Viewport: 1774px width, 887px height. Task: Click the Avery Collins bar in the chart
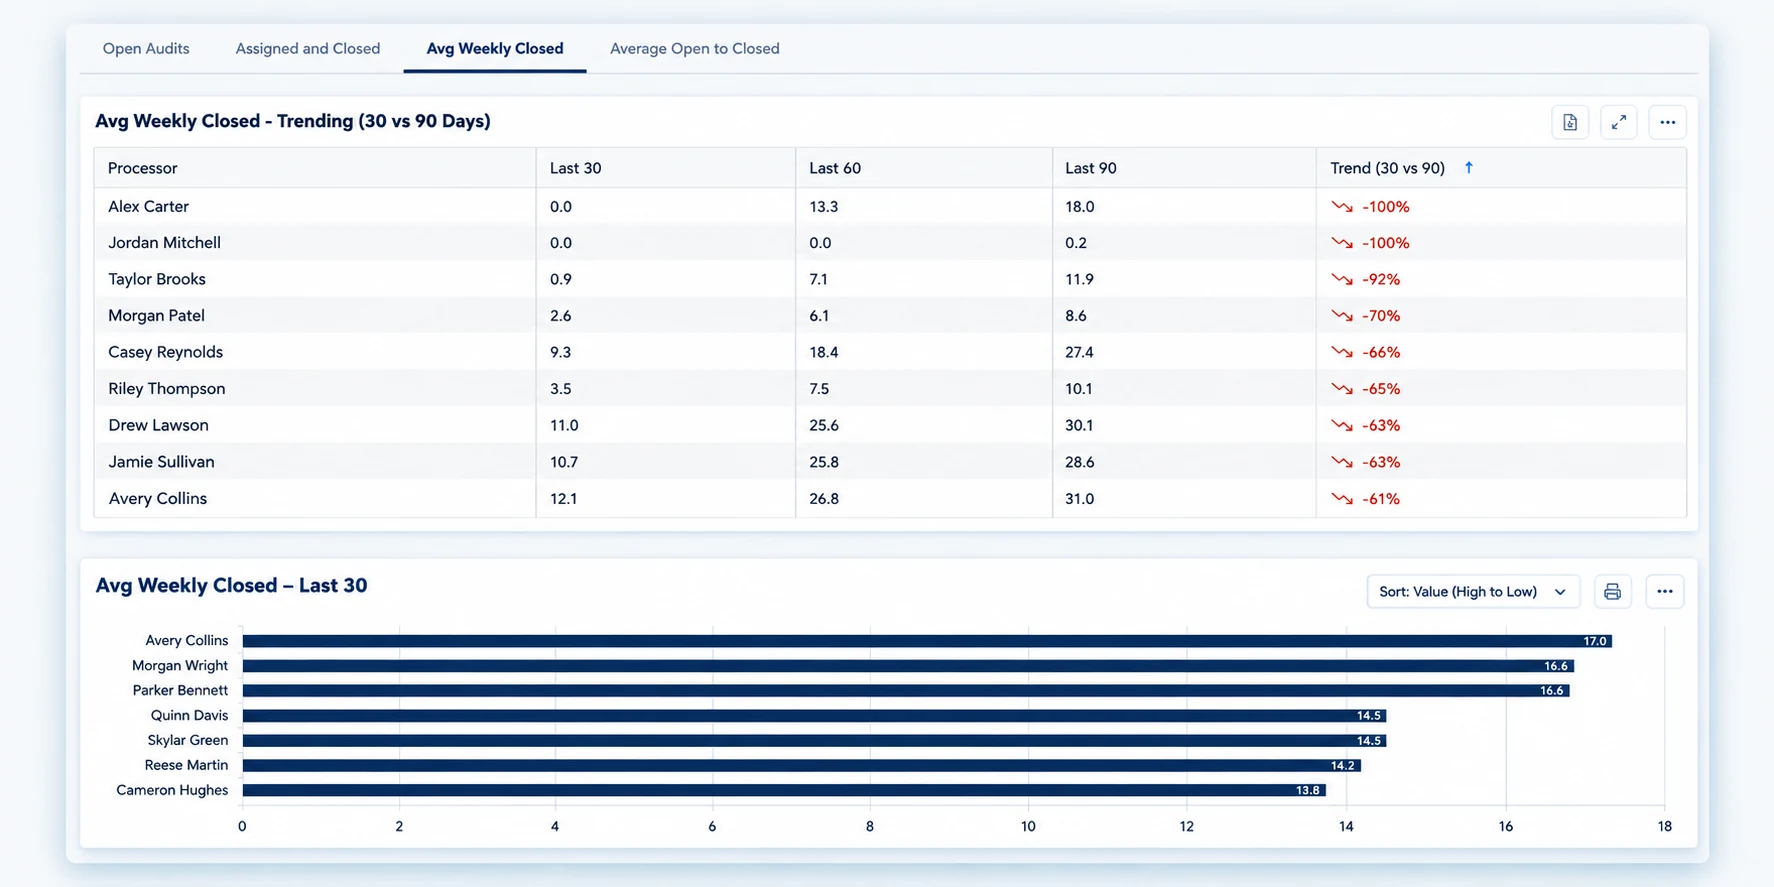click(927, 641)
